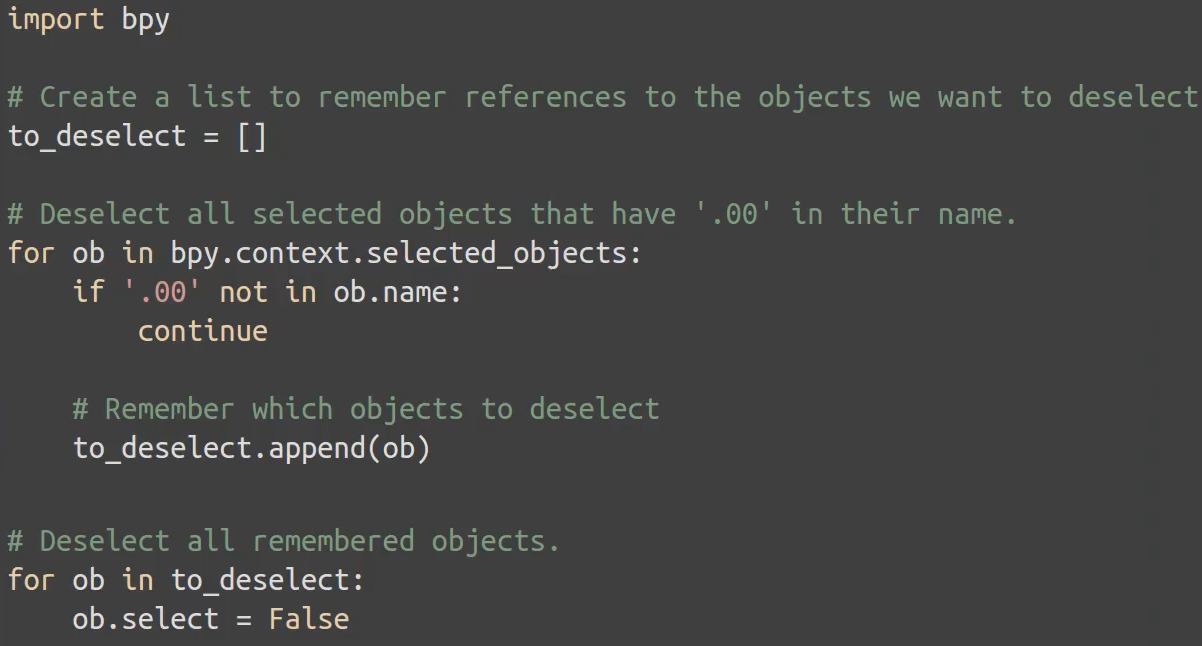
Task: Click 'ob.name' in the if statement
Action: click(390, 292)
